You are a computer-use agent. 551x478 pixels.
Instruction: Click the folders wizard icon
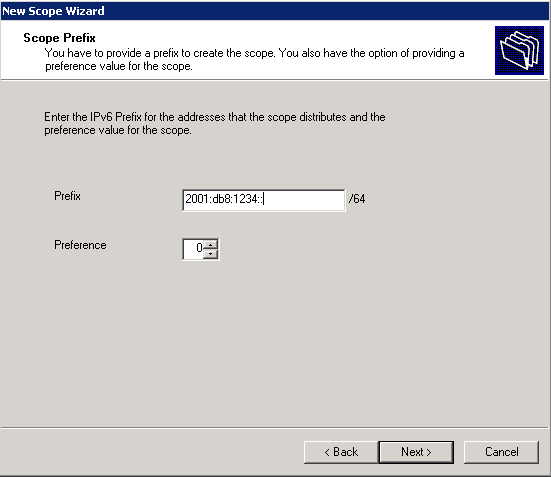tap(519, 50)
